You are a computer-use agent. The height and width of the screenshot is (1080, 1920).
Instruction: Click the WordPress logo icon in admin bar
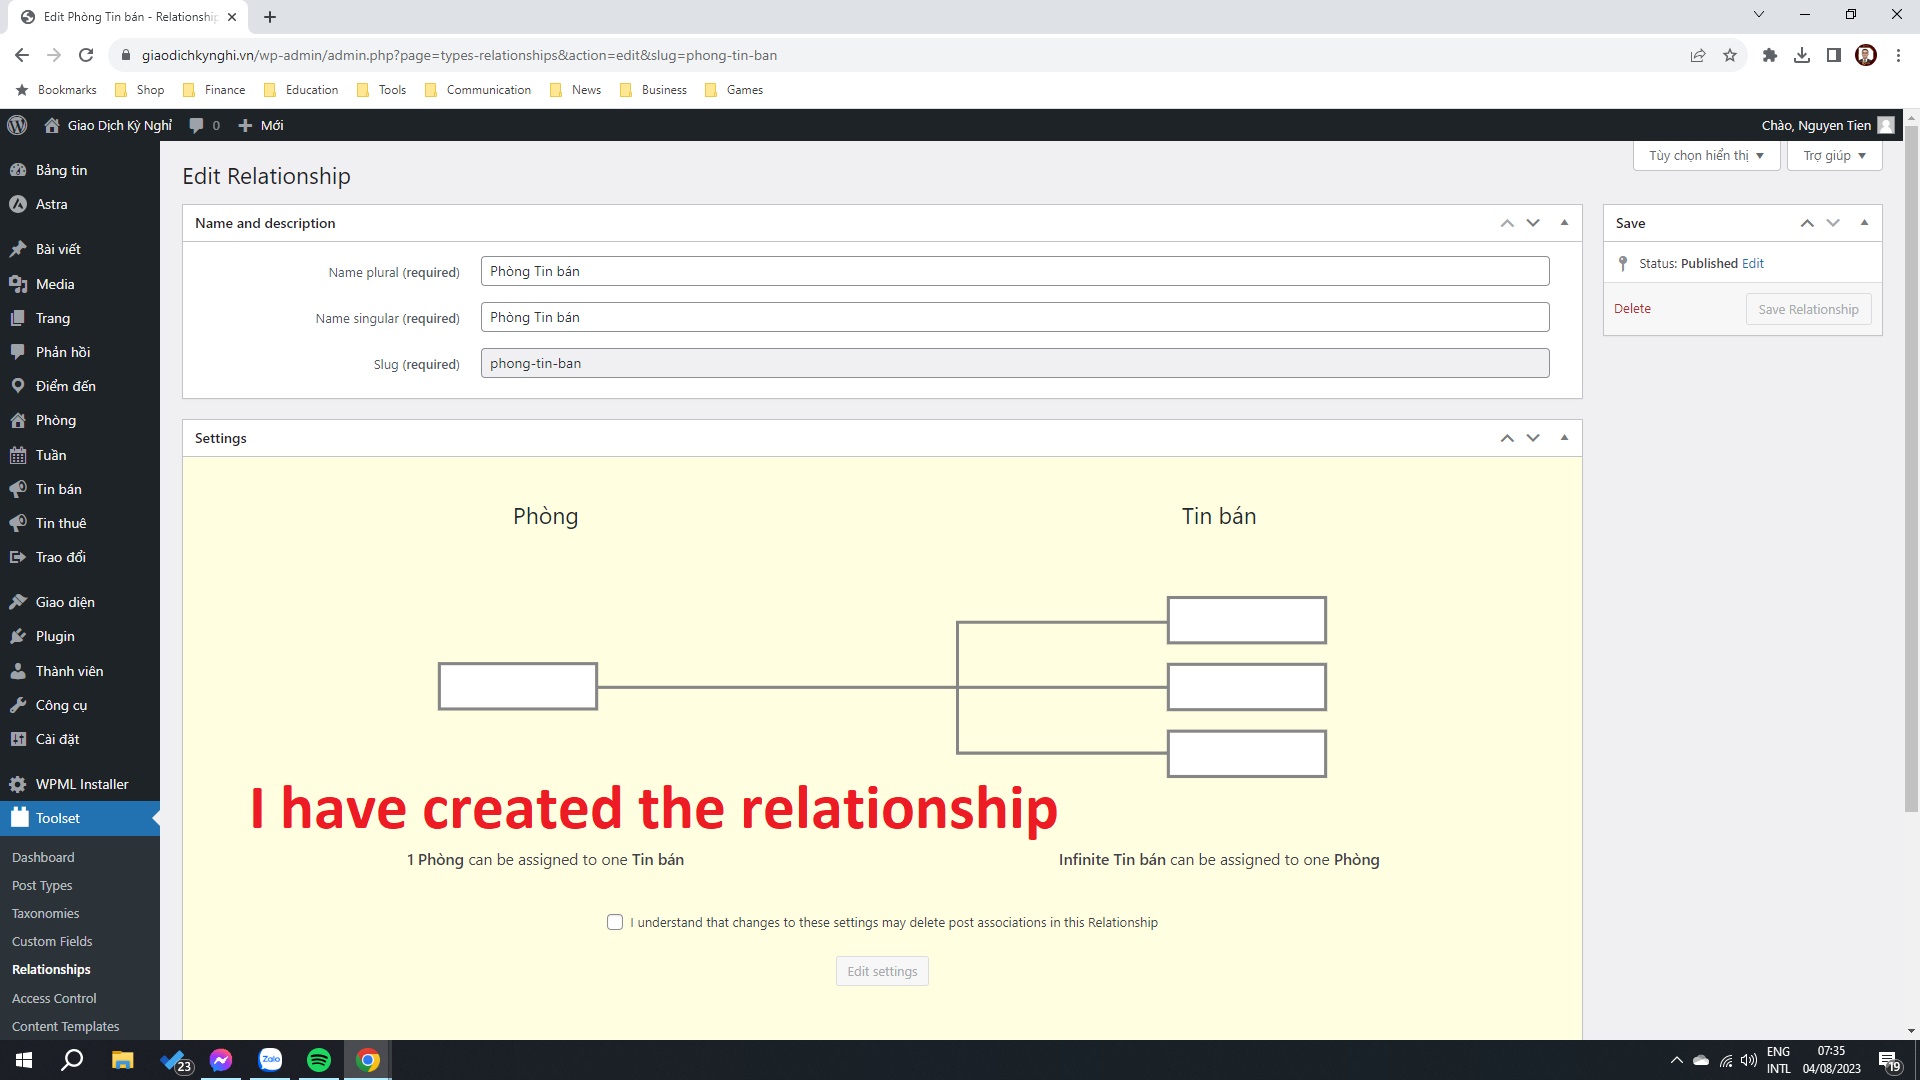17,125
